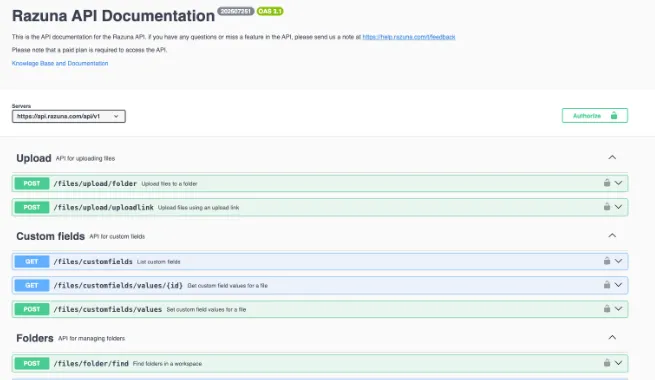Collapse the Custom fields section

tap(612, 236)
